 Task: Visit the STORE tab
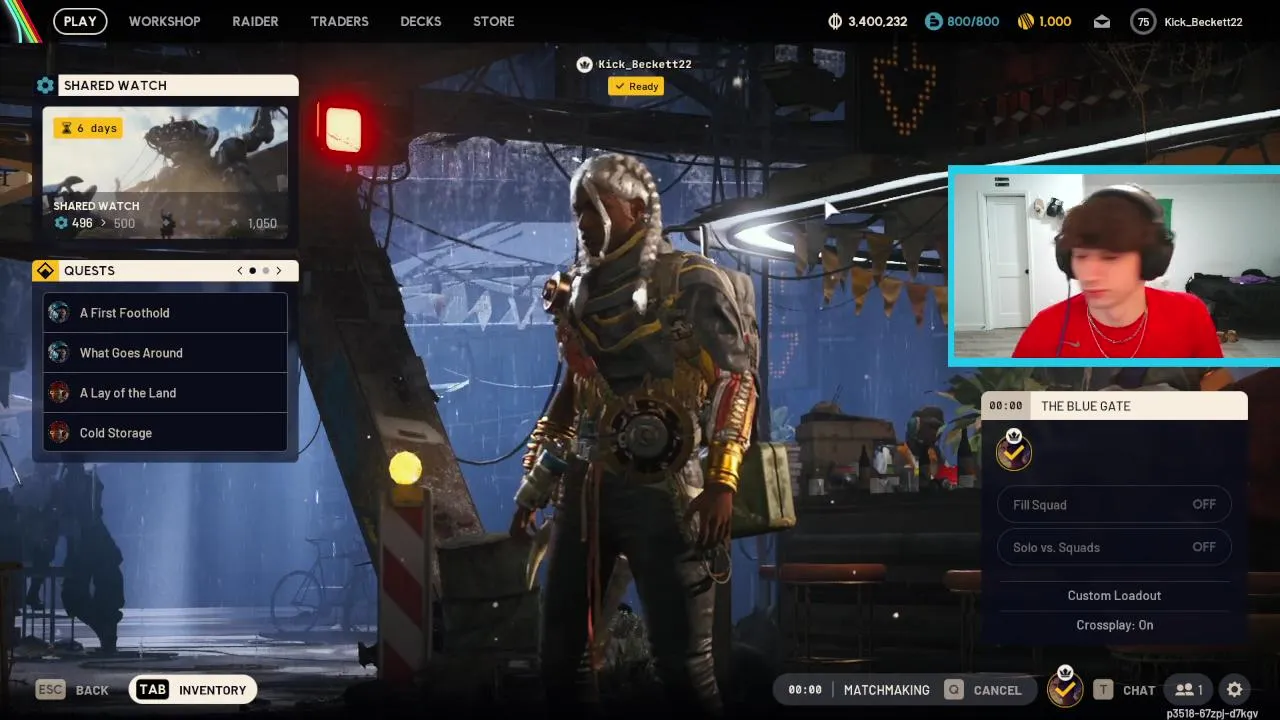point(494,21)
